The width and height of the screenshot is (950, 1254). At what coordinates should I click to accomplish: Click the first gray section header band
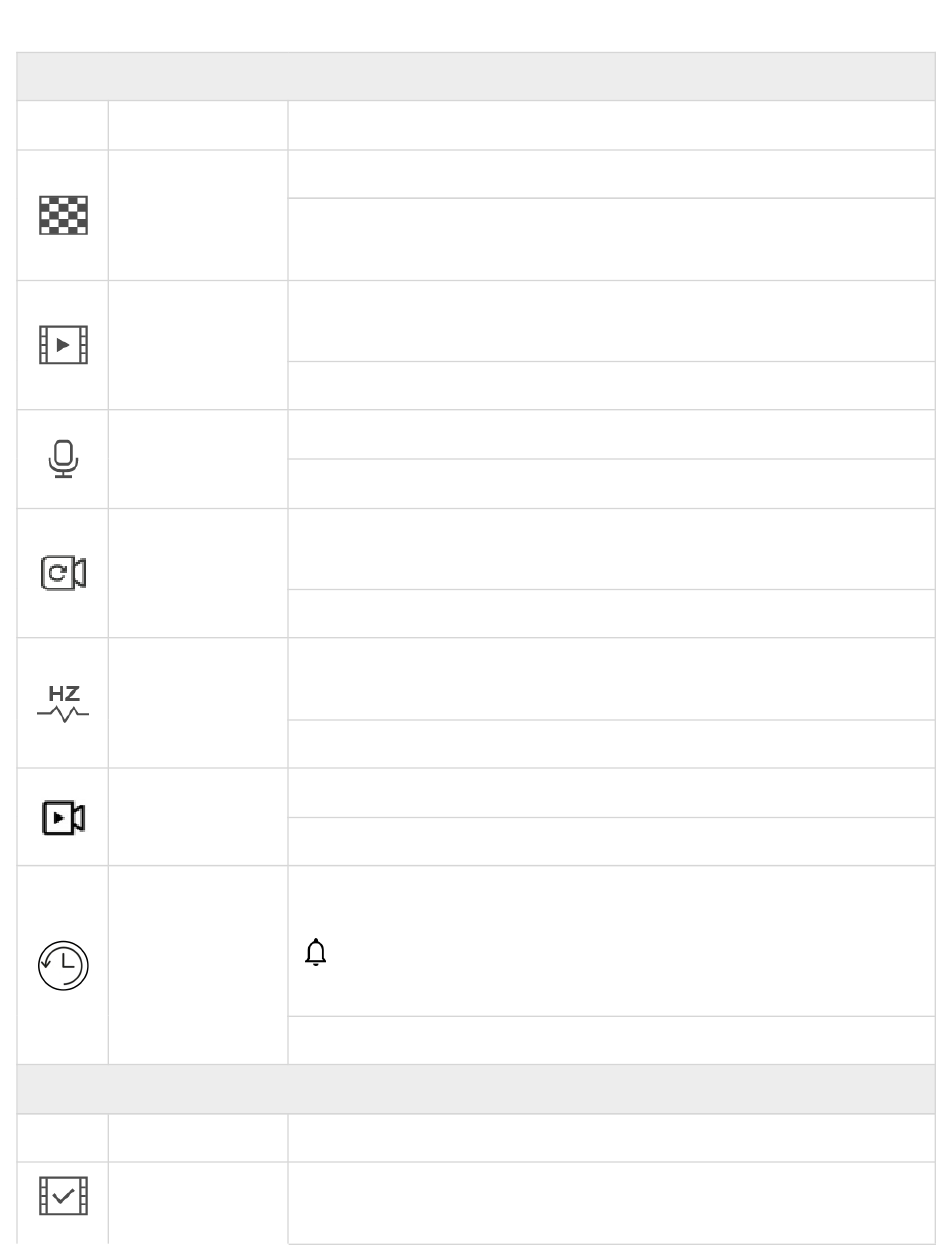click(x=469, y=76)
